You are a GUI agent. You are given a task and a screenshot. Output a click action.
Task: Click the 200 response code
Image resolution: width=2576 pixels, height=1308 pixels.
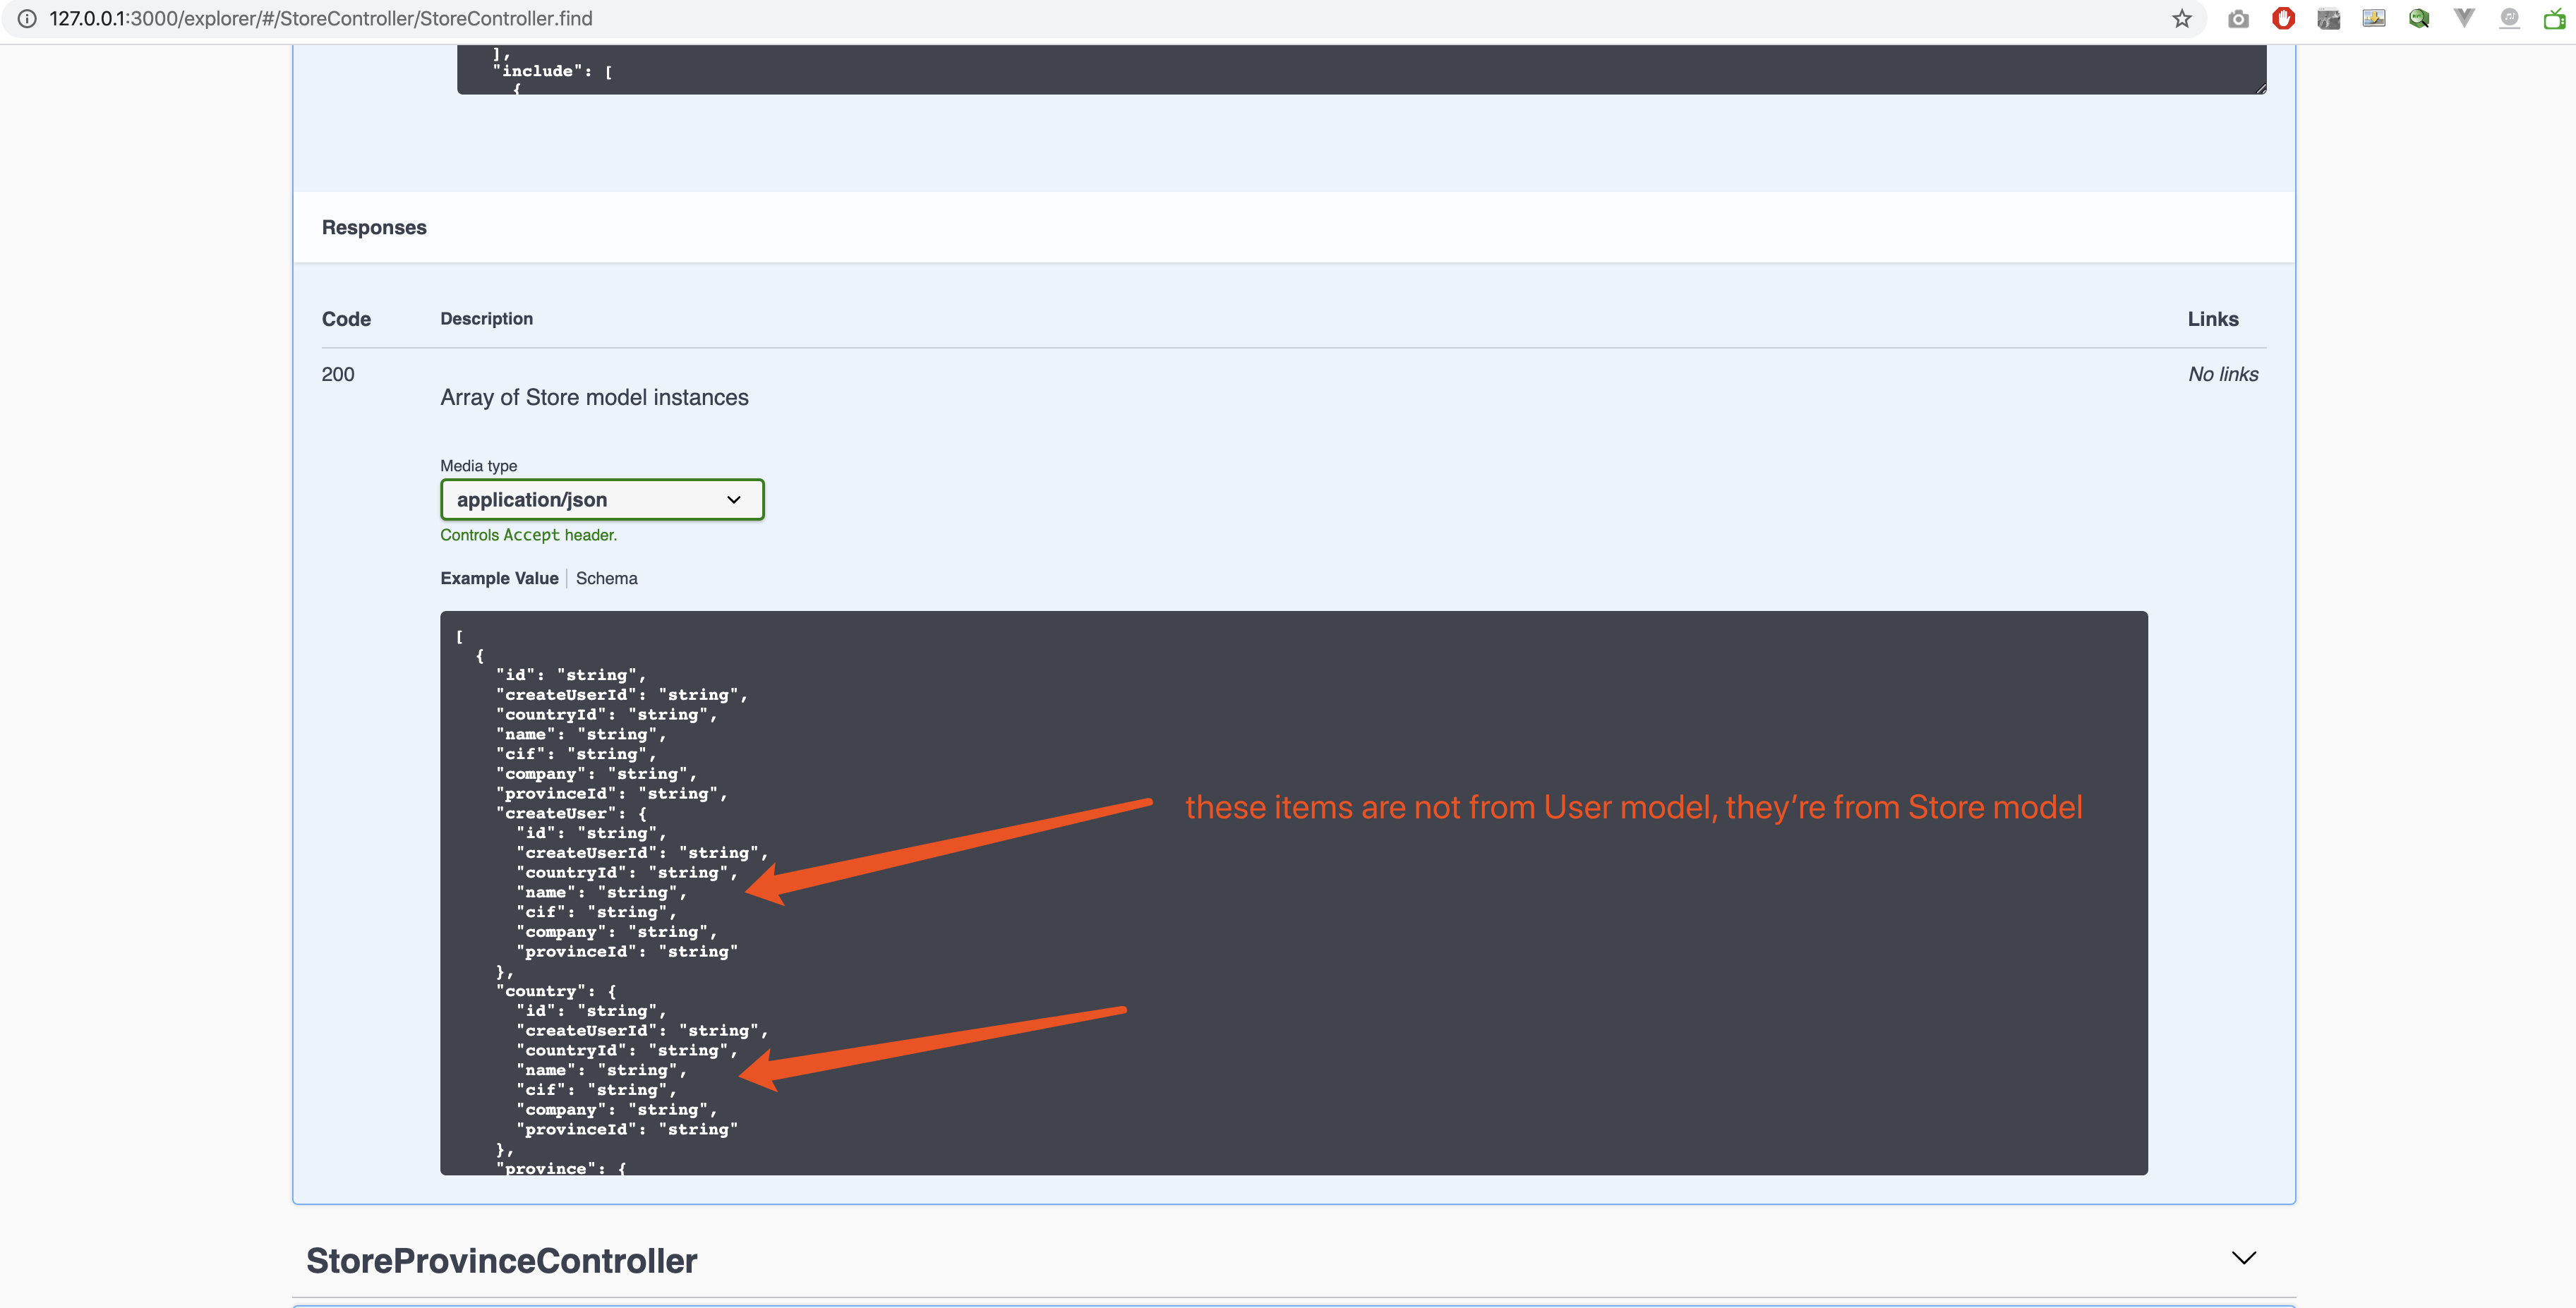[x=338, y=374]
